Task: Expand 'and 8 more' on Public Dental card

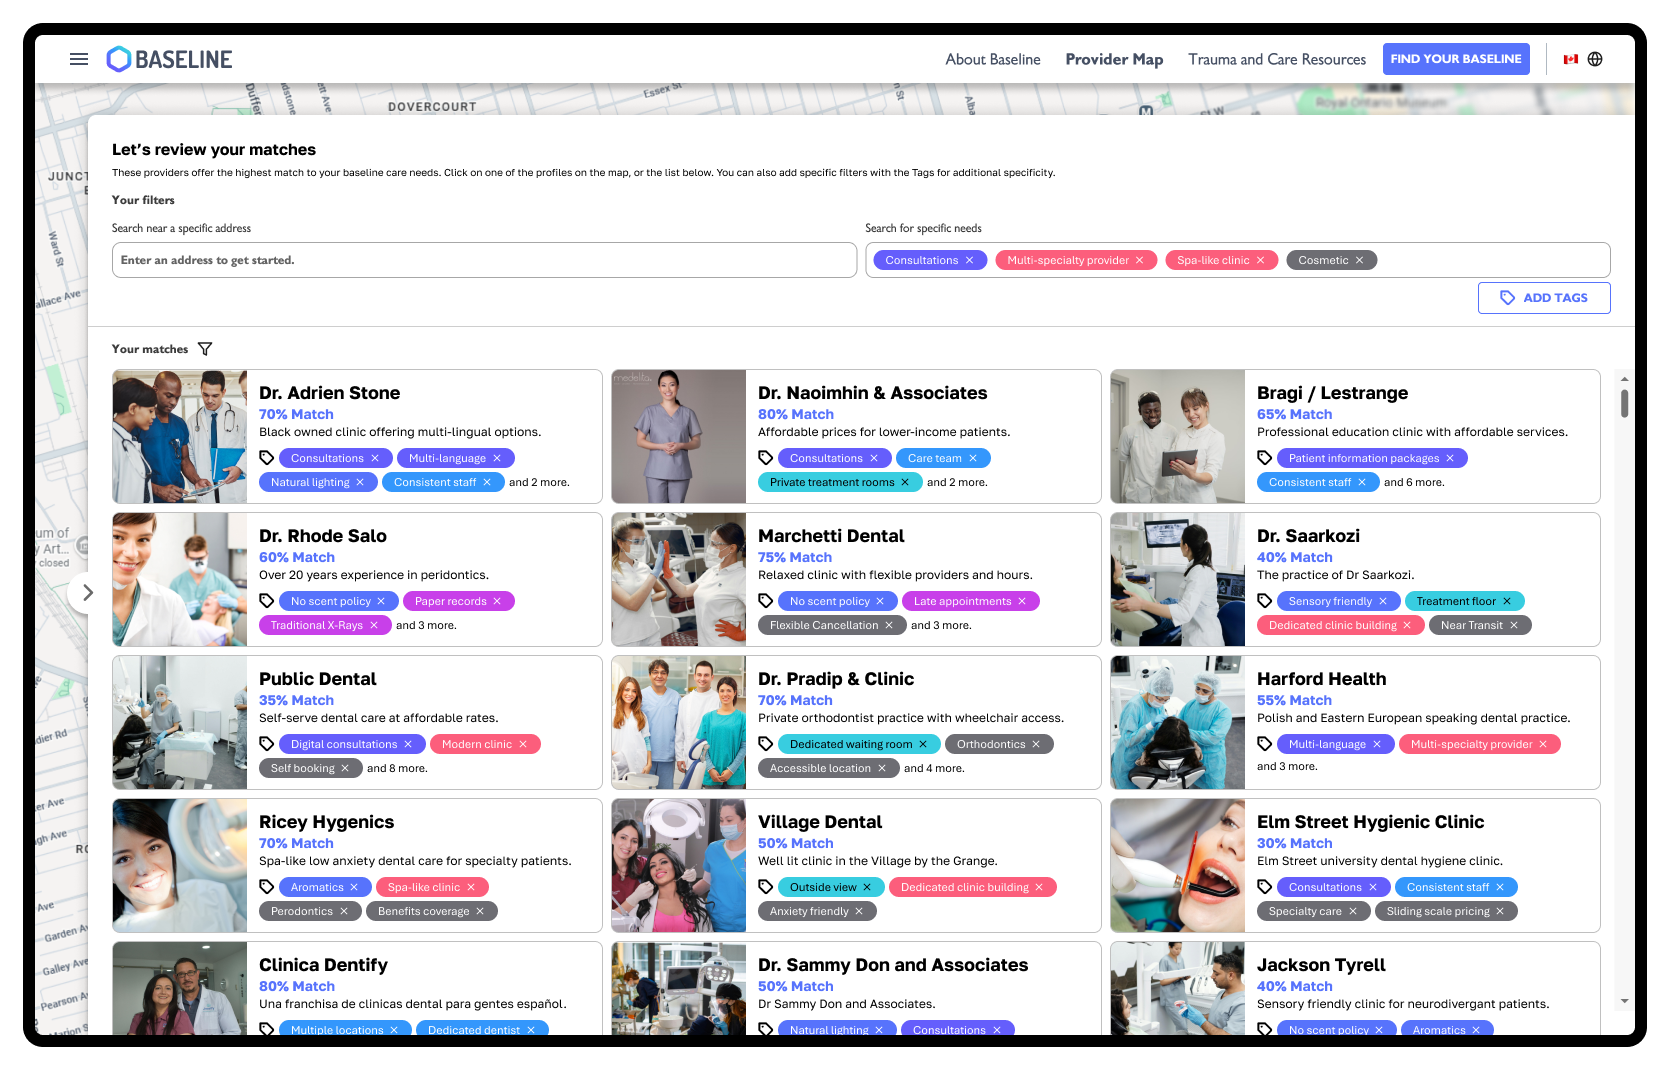Action: click(397, 768)
